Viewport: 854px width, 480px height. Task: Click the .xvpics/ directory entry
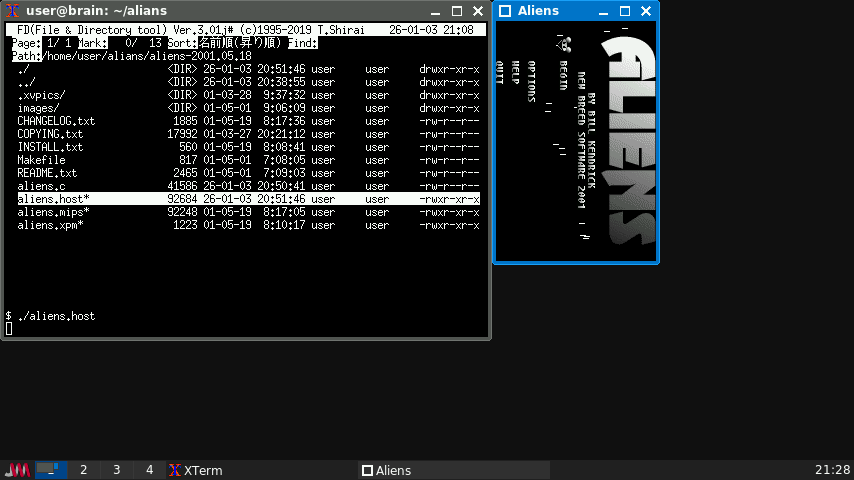click(x=41, y=95)
